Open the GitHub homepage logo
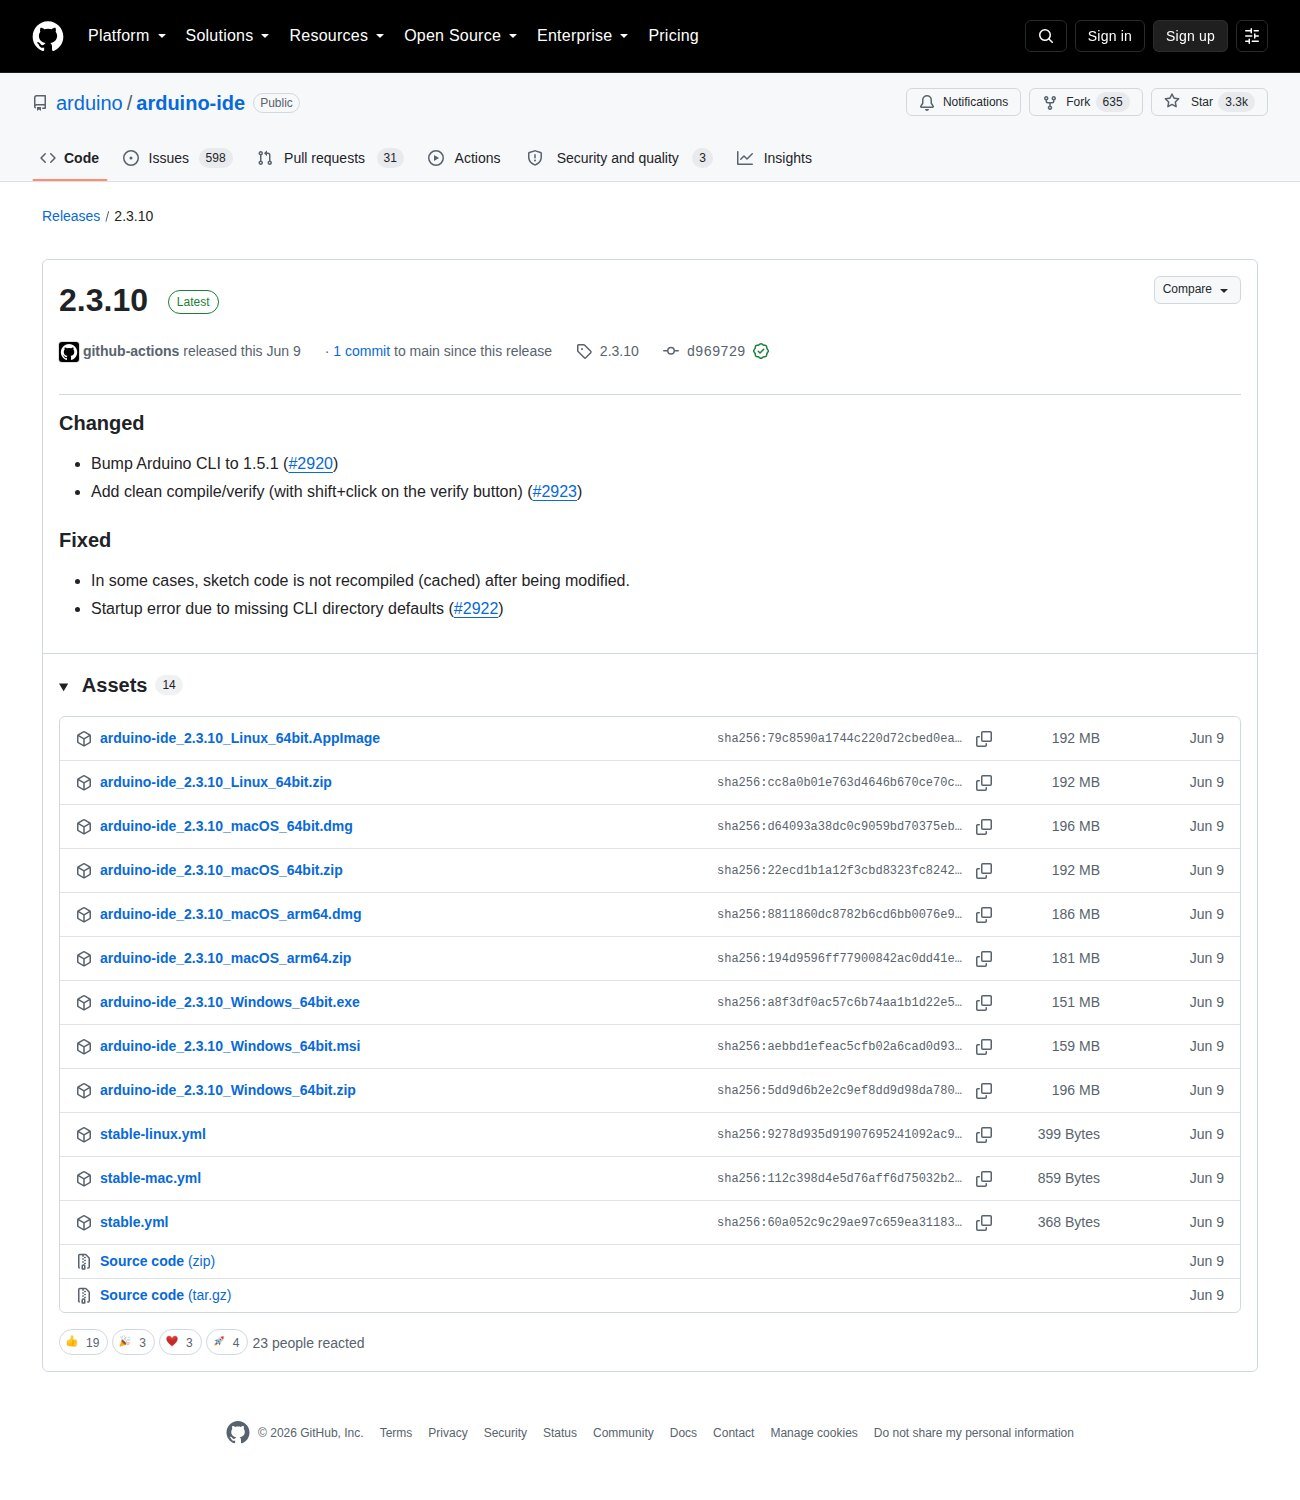 pos(48,36)
